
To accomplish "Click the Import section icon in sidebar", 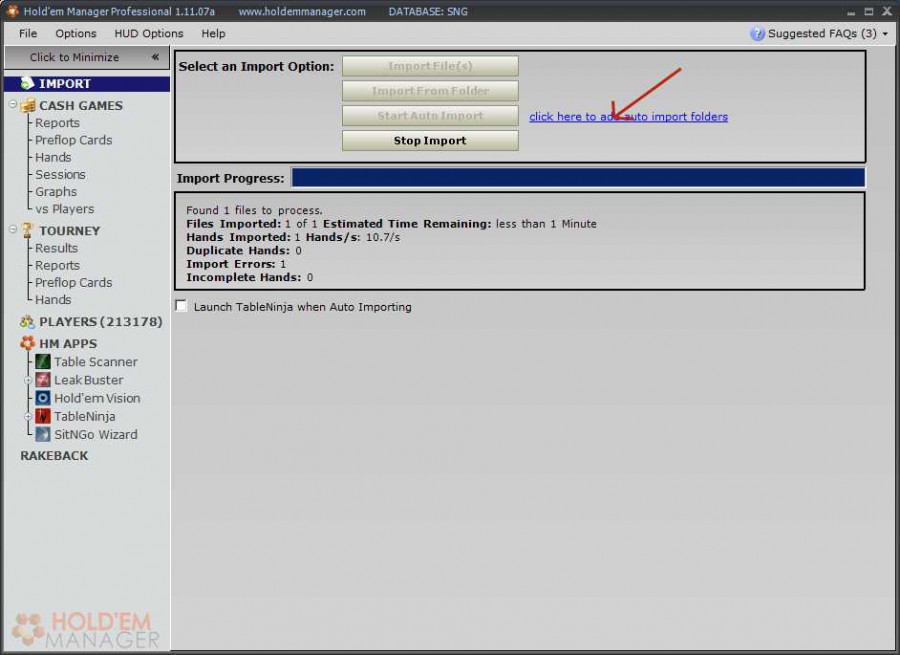I will [27, 83].
